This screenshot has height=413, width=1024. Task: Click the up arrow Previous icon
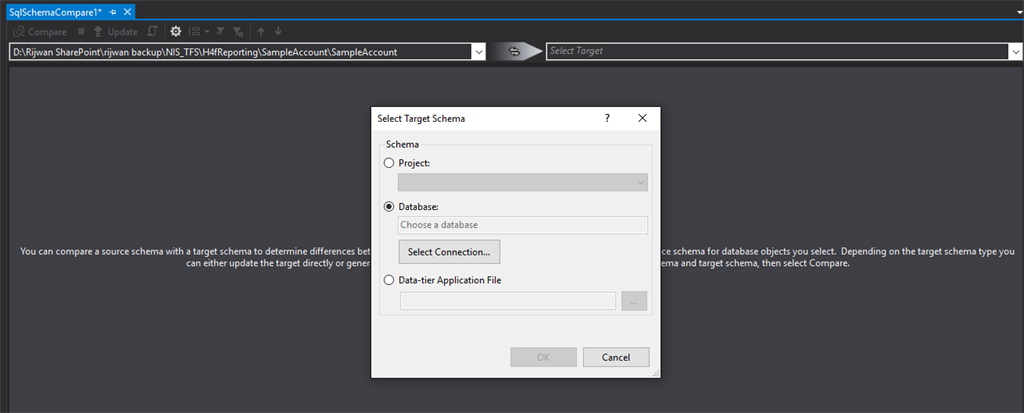pos(261,31)
